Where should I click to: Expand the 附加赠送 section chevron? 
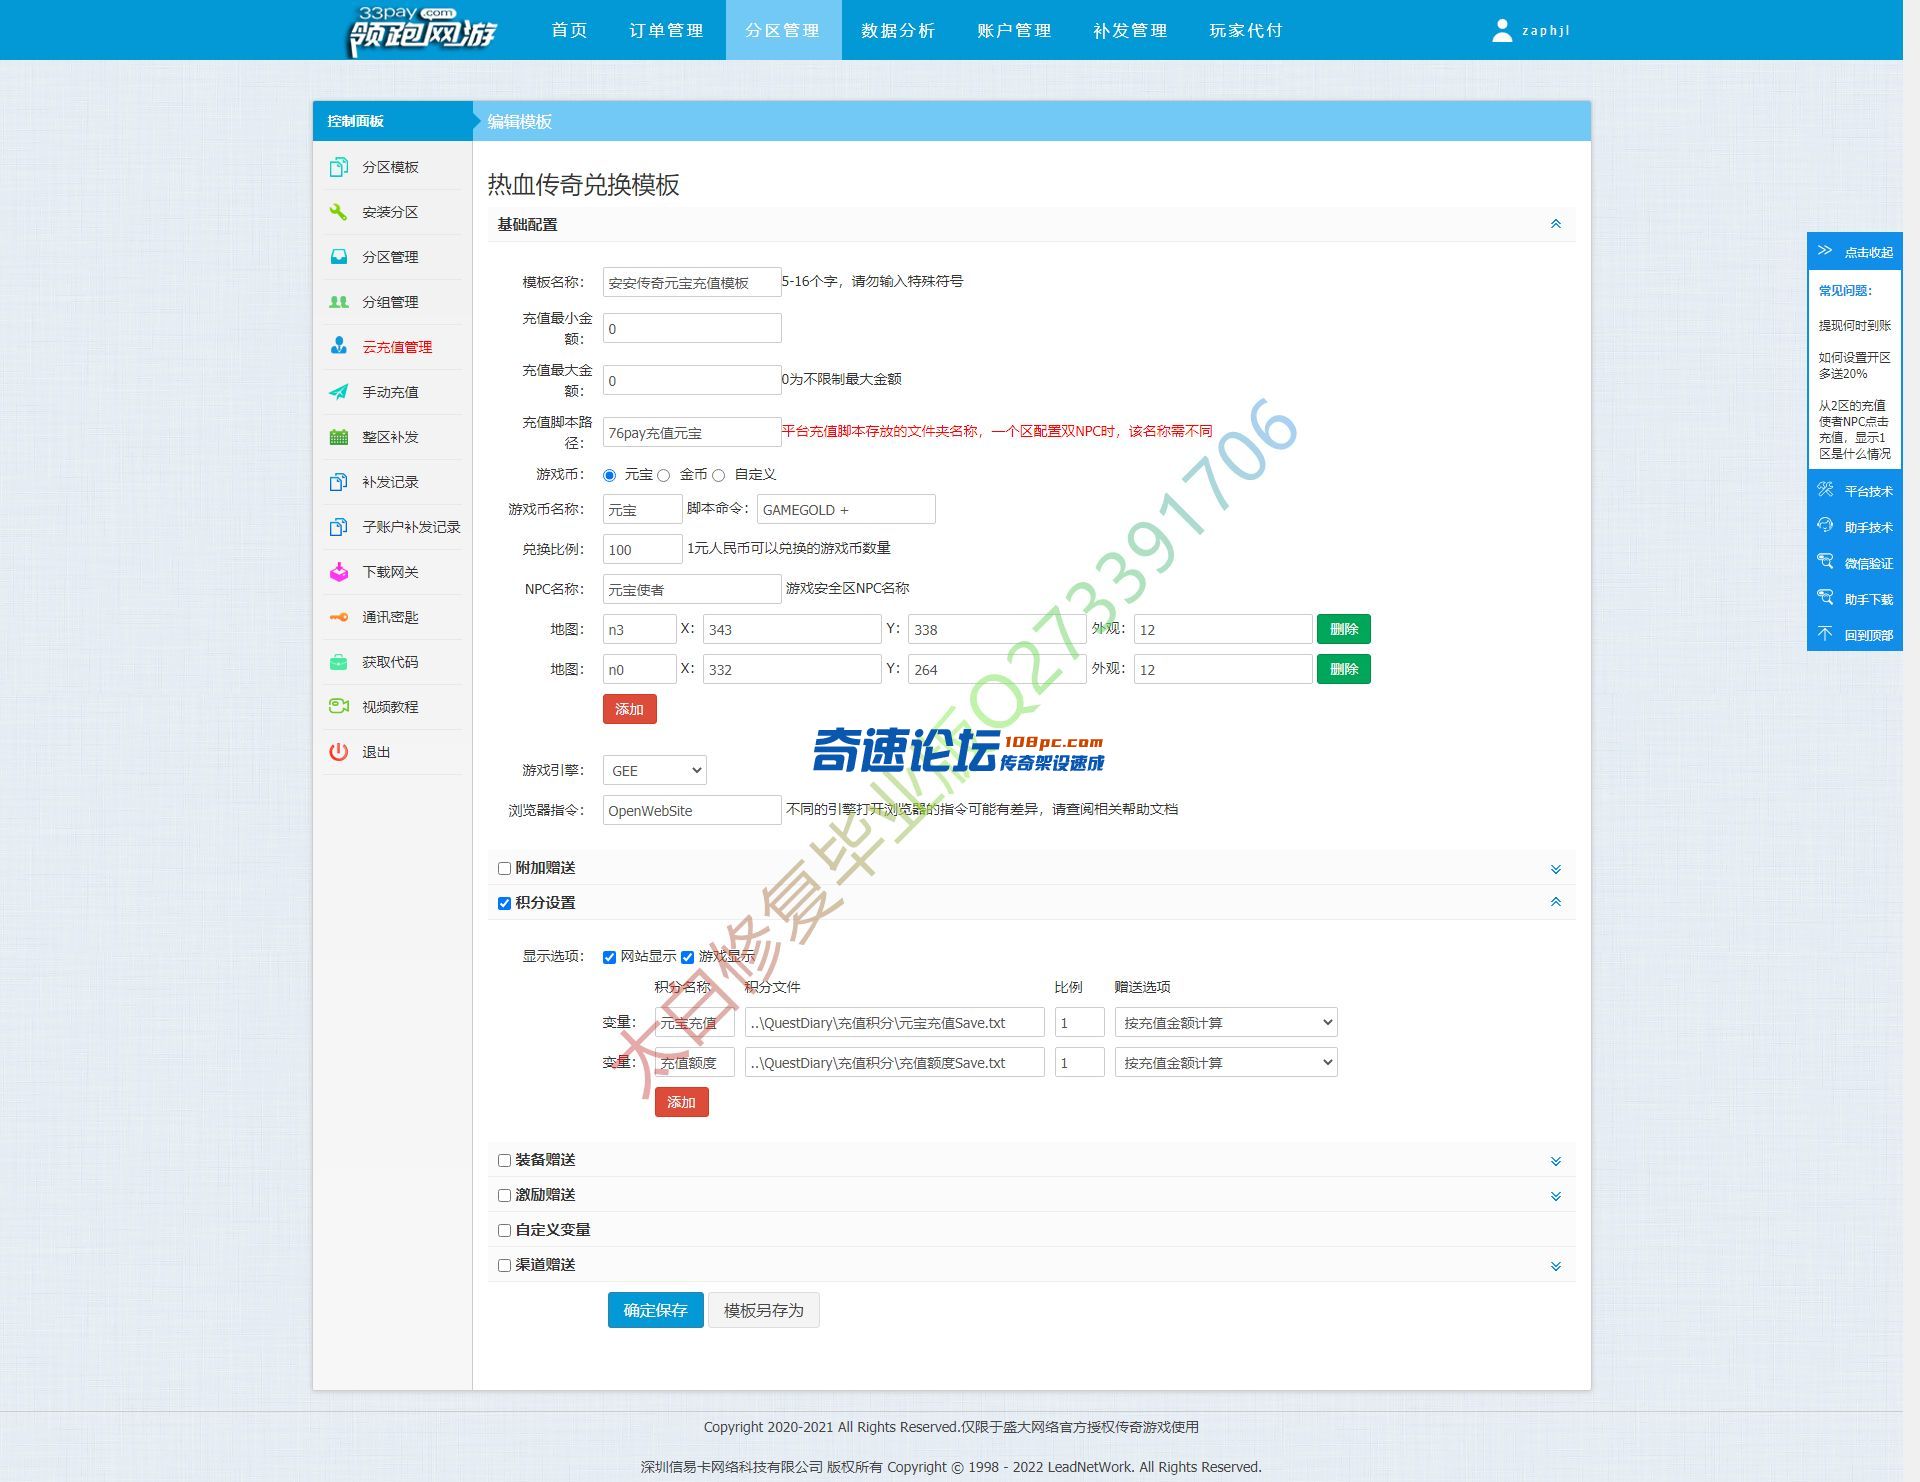1556,870
